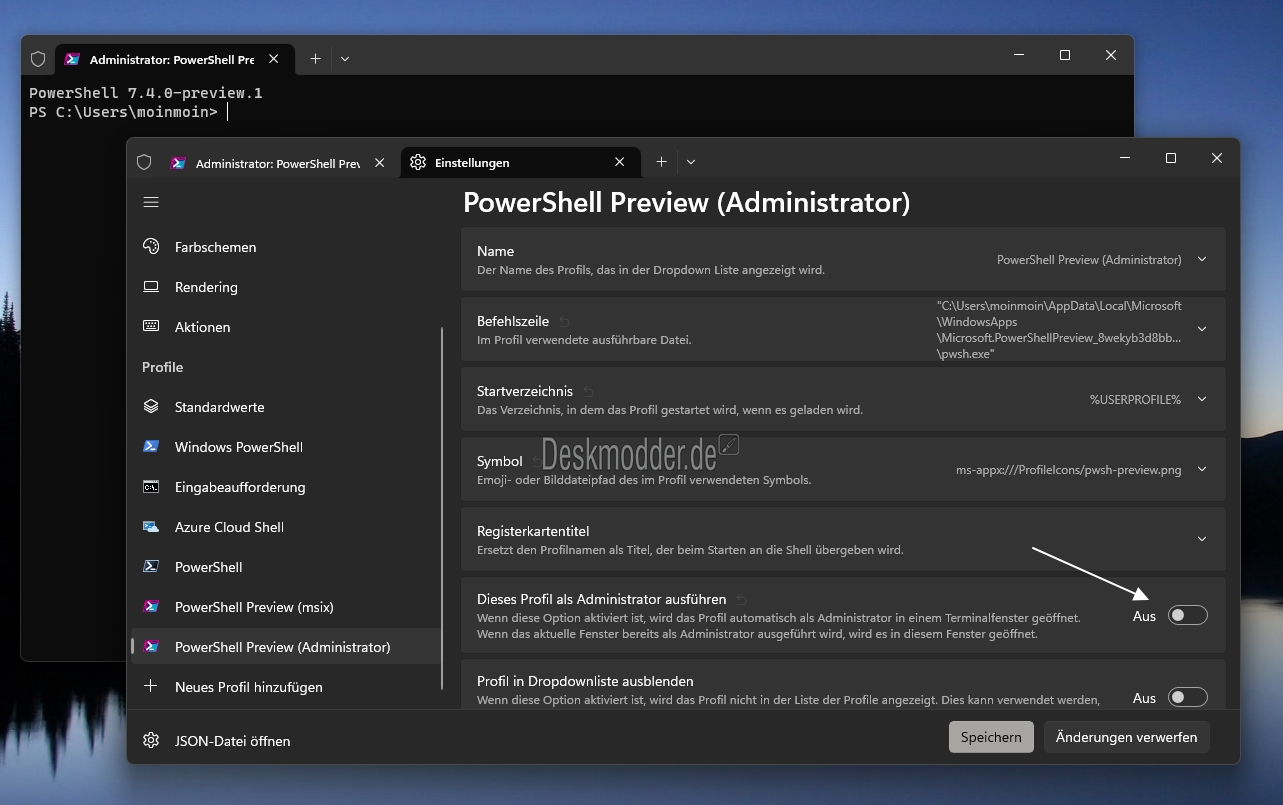Click the %USERPROFILE% value text
This screenshot has height=805, width=1283.
(x=1135, y=399)
